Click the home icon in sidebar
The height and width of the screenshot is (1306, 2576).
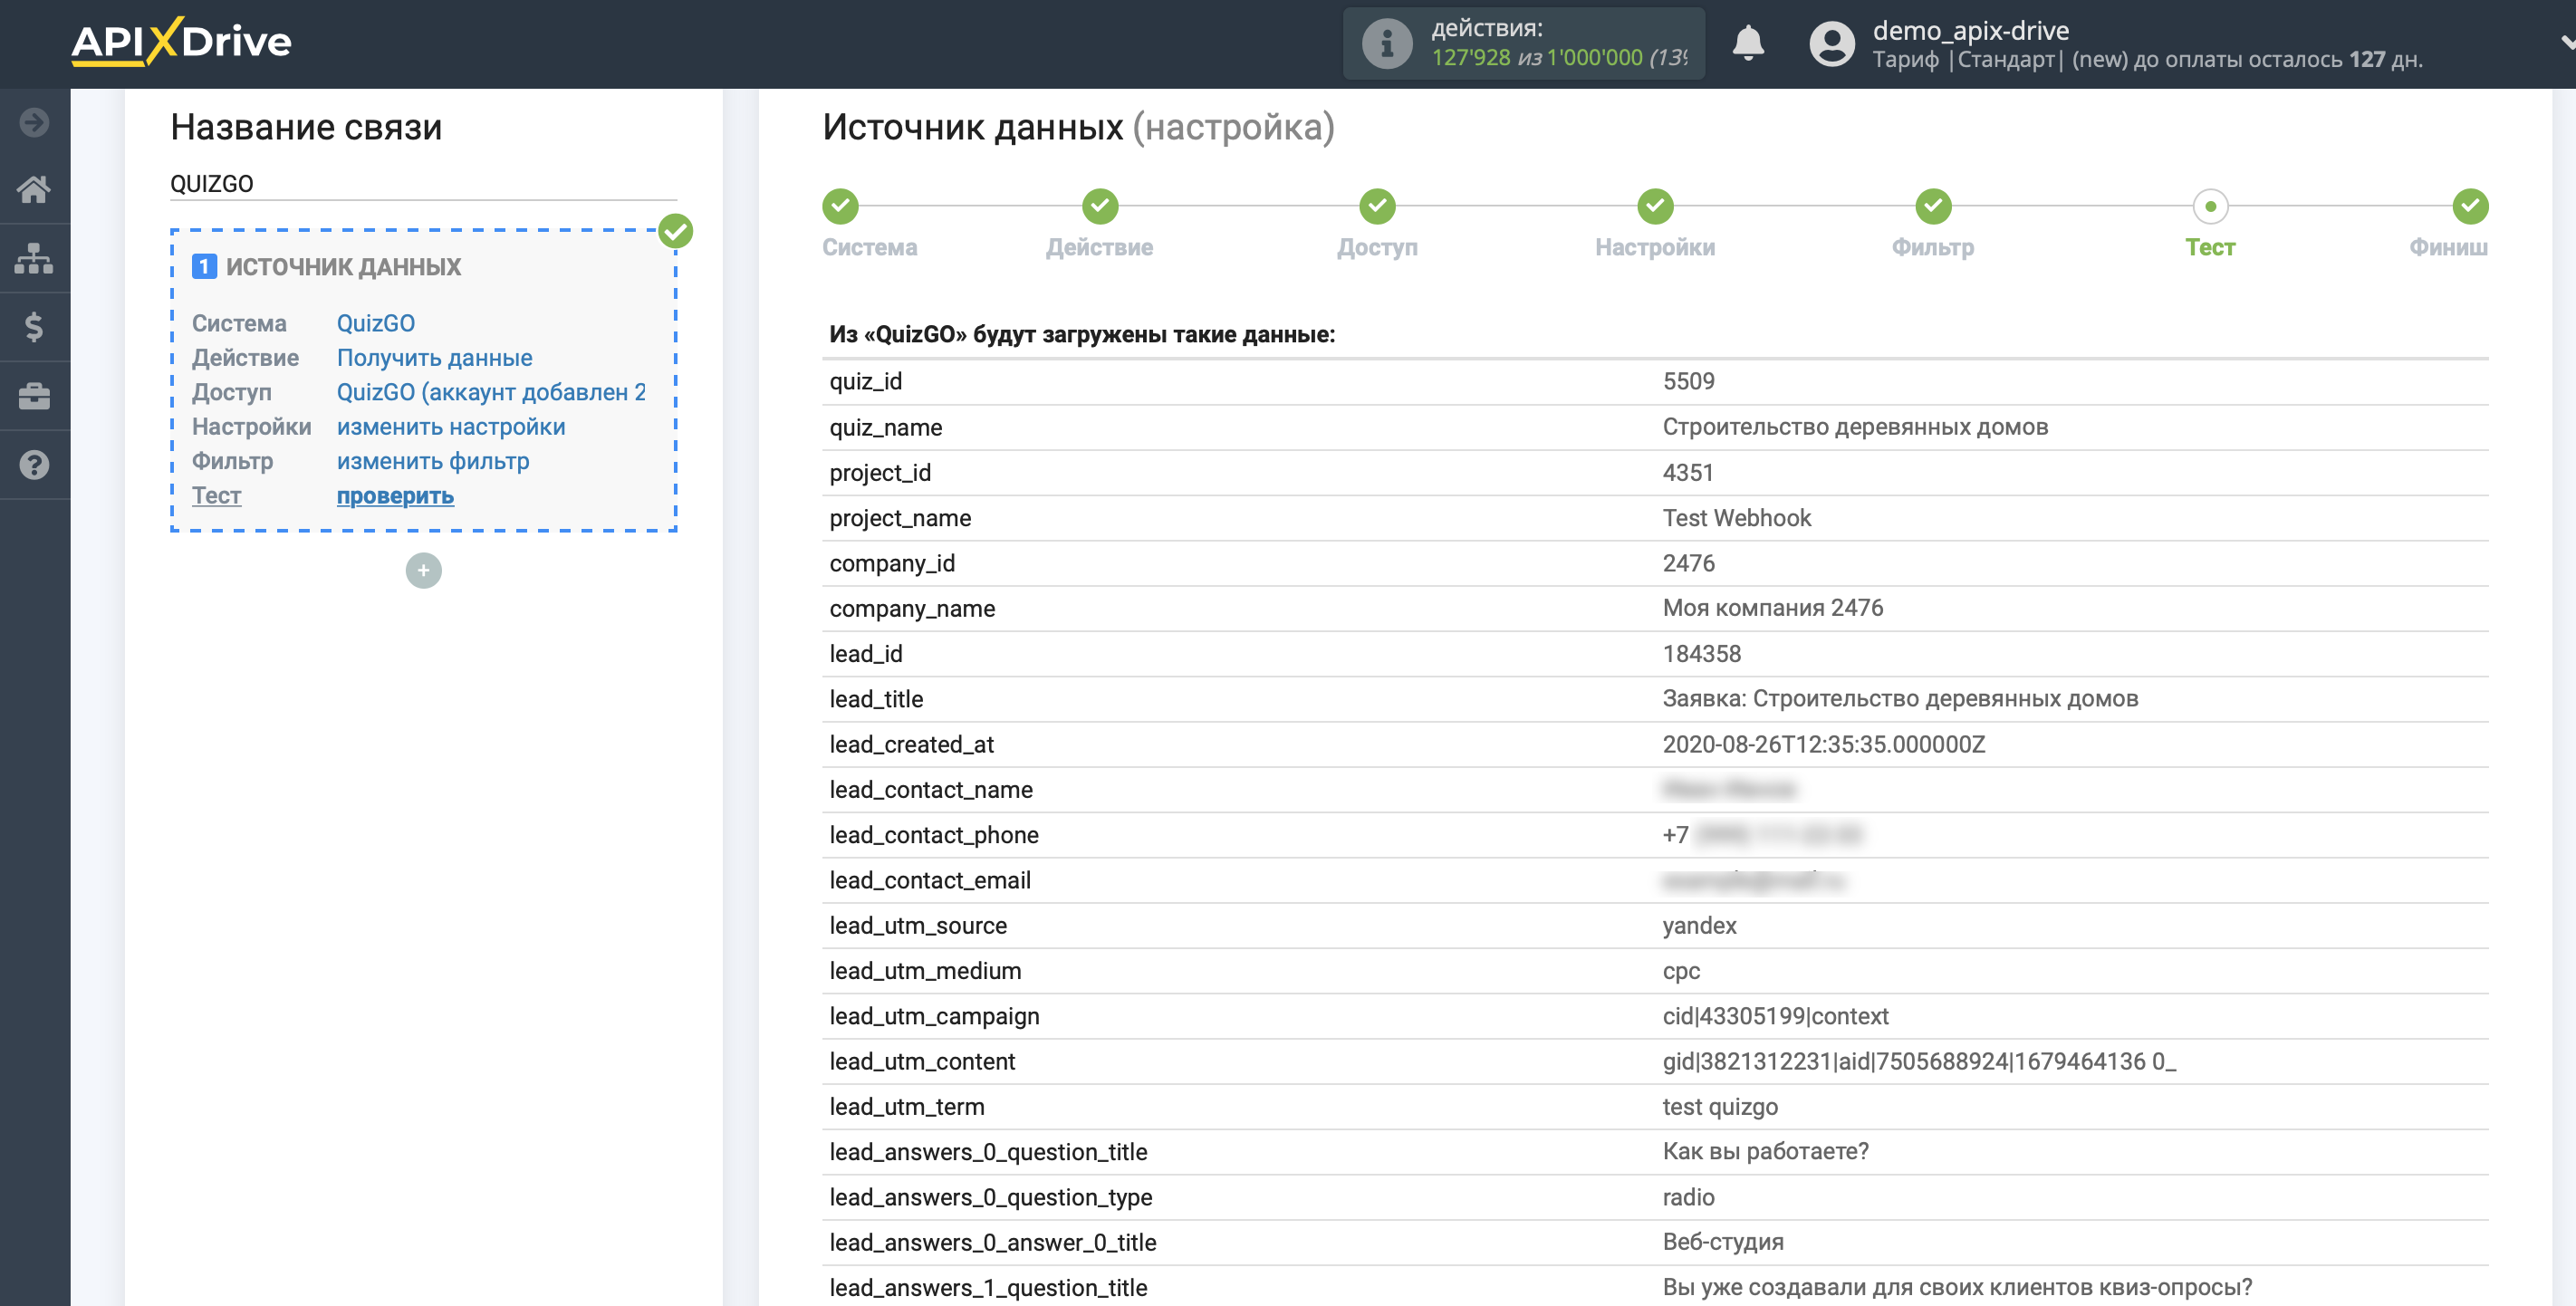coord(34,190)
